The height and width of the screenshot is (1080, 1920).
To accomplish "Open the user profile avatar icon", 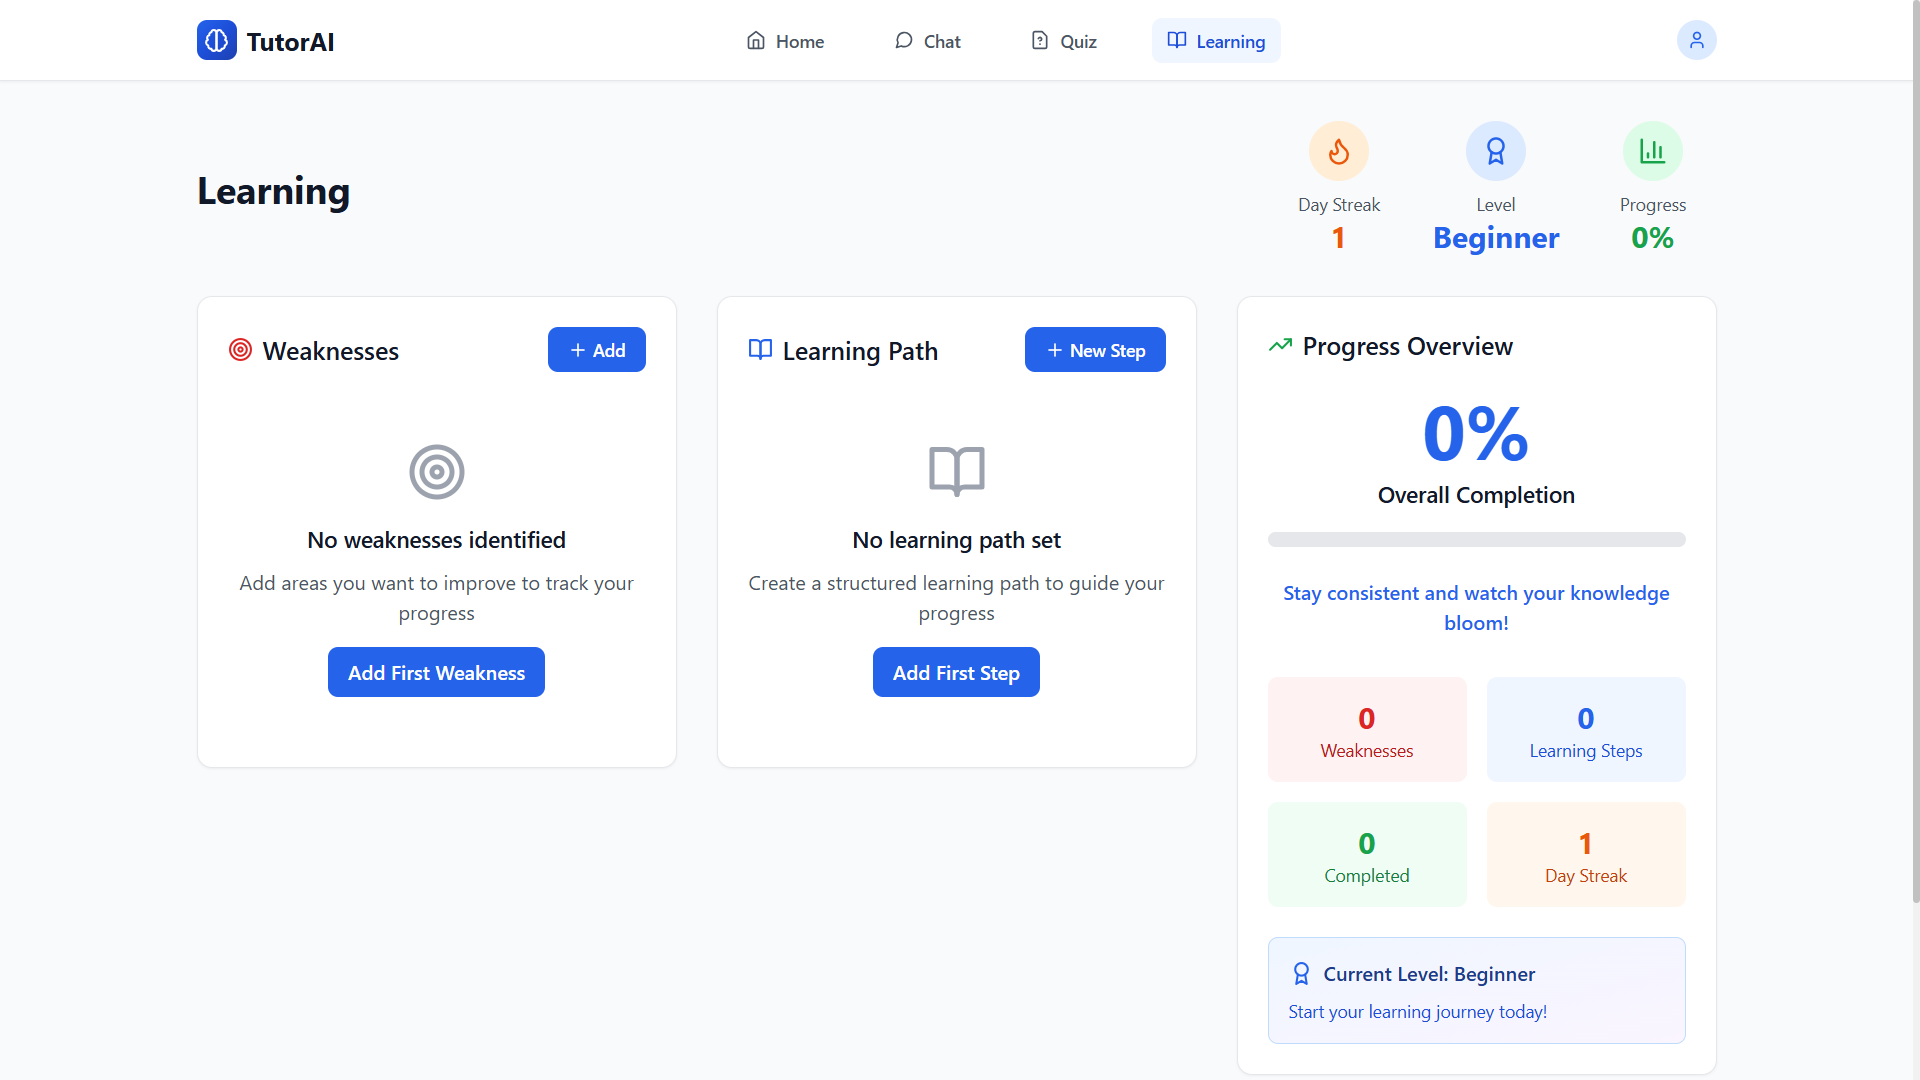I will (1696, 41).
